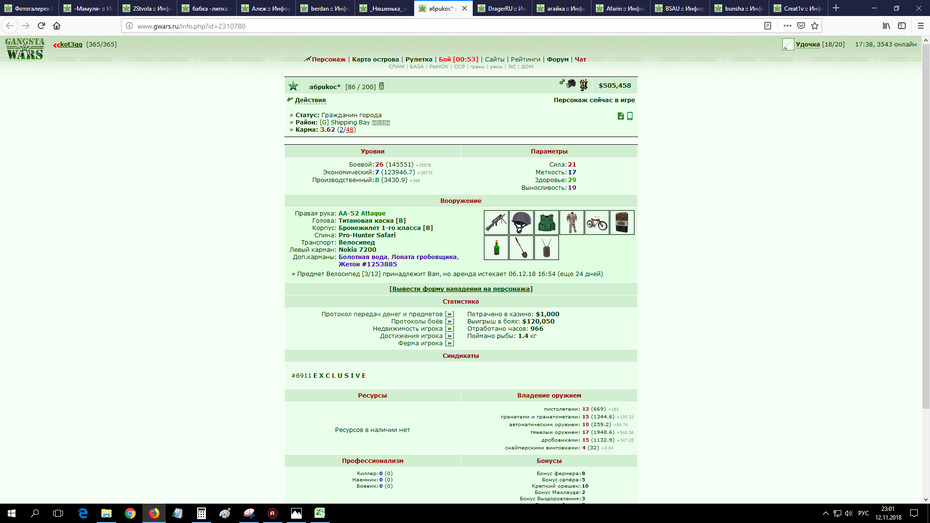Switch to the DragerRU browser tab
This screenshot has width=930, height=523.
[x=503, y=8]
